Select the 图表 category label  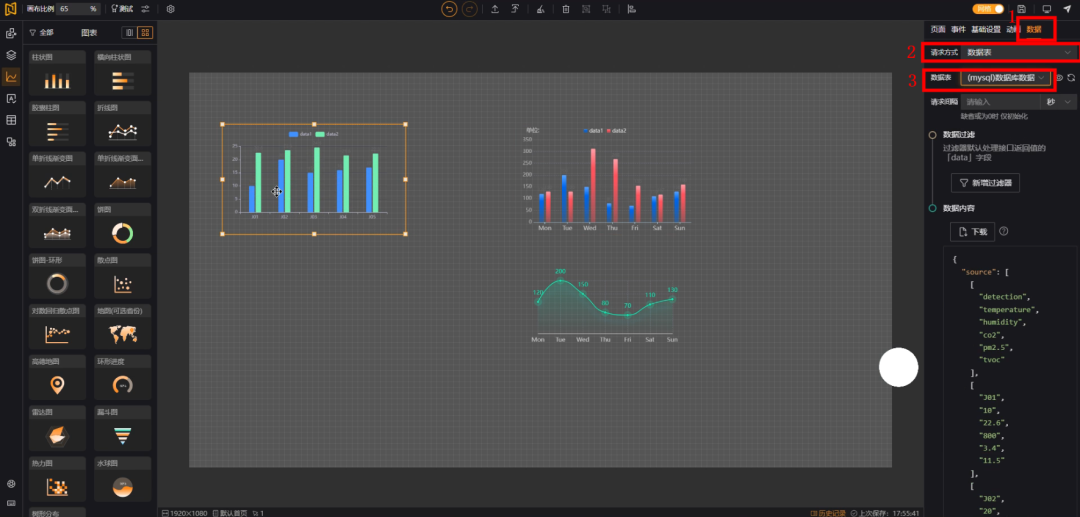[x=89, y=32]
